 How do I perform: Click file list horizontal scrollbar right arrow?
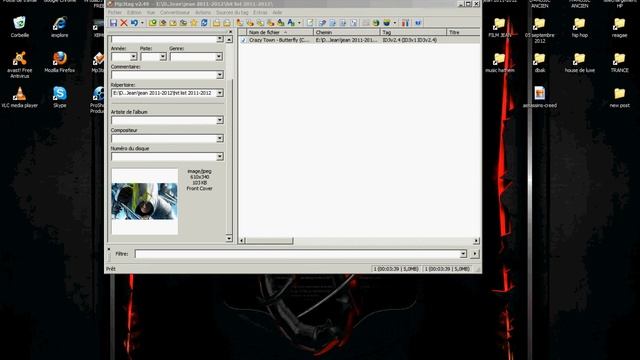476,241
